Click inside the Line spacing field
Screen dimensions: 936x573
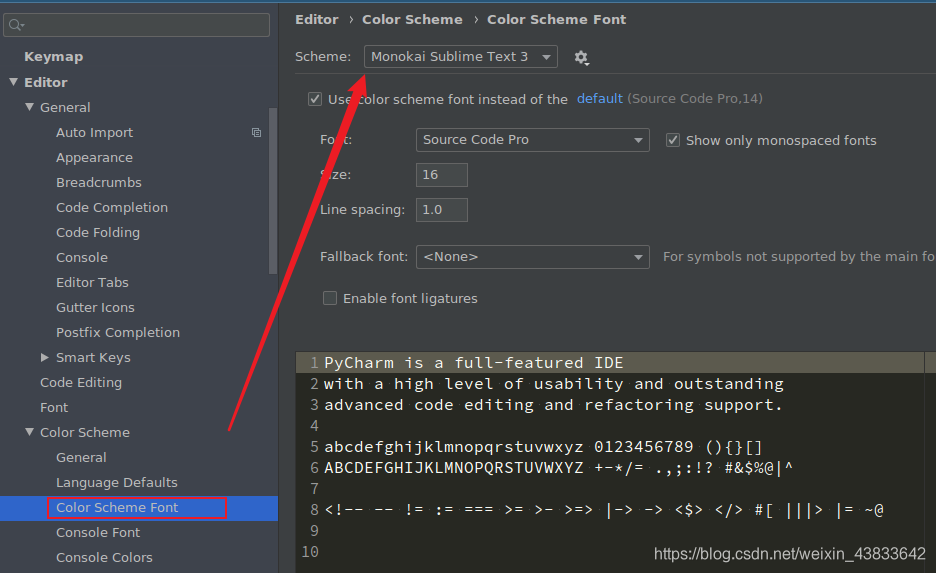point(442,210)
